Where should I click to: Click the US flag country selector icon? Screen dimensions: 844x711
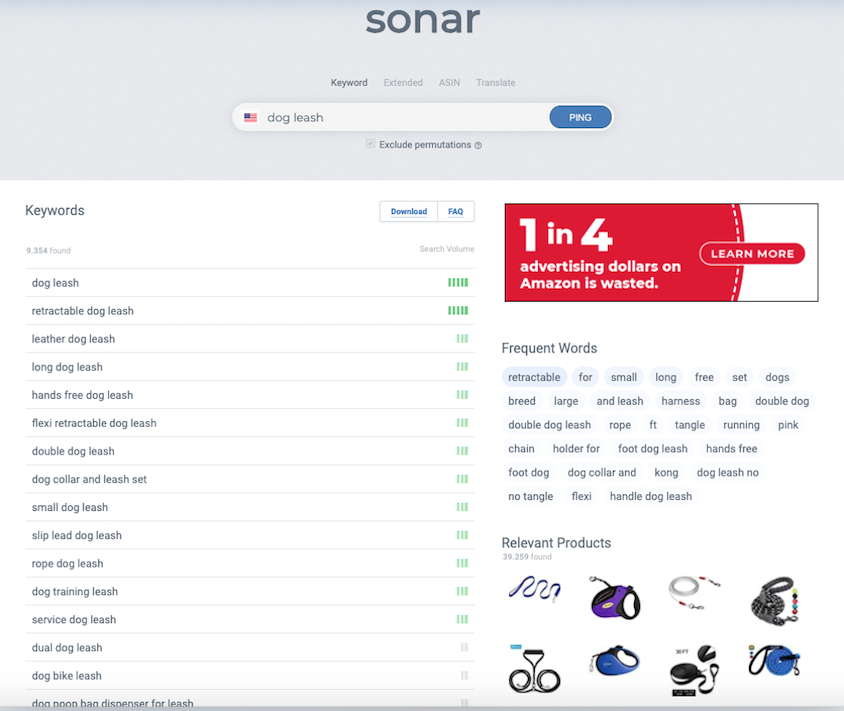[x=250, y=117]
